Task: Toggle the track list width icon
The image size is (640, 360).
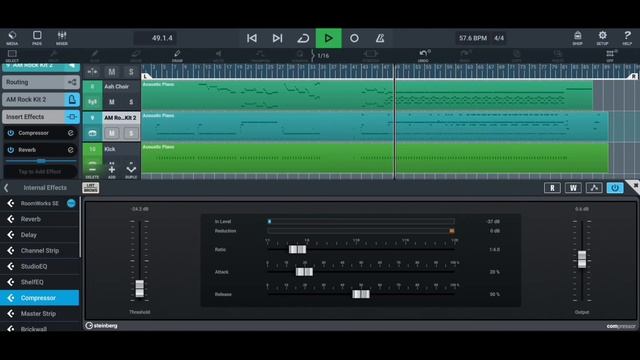Action: click(x=93, y=72)
